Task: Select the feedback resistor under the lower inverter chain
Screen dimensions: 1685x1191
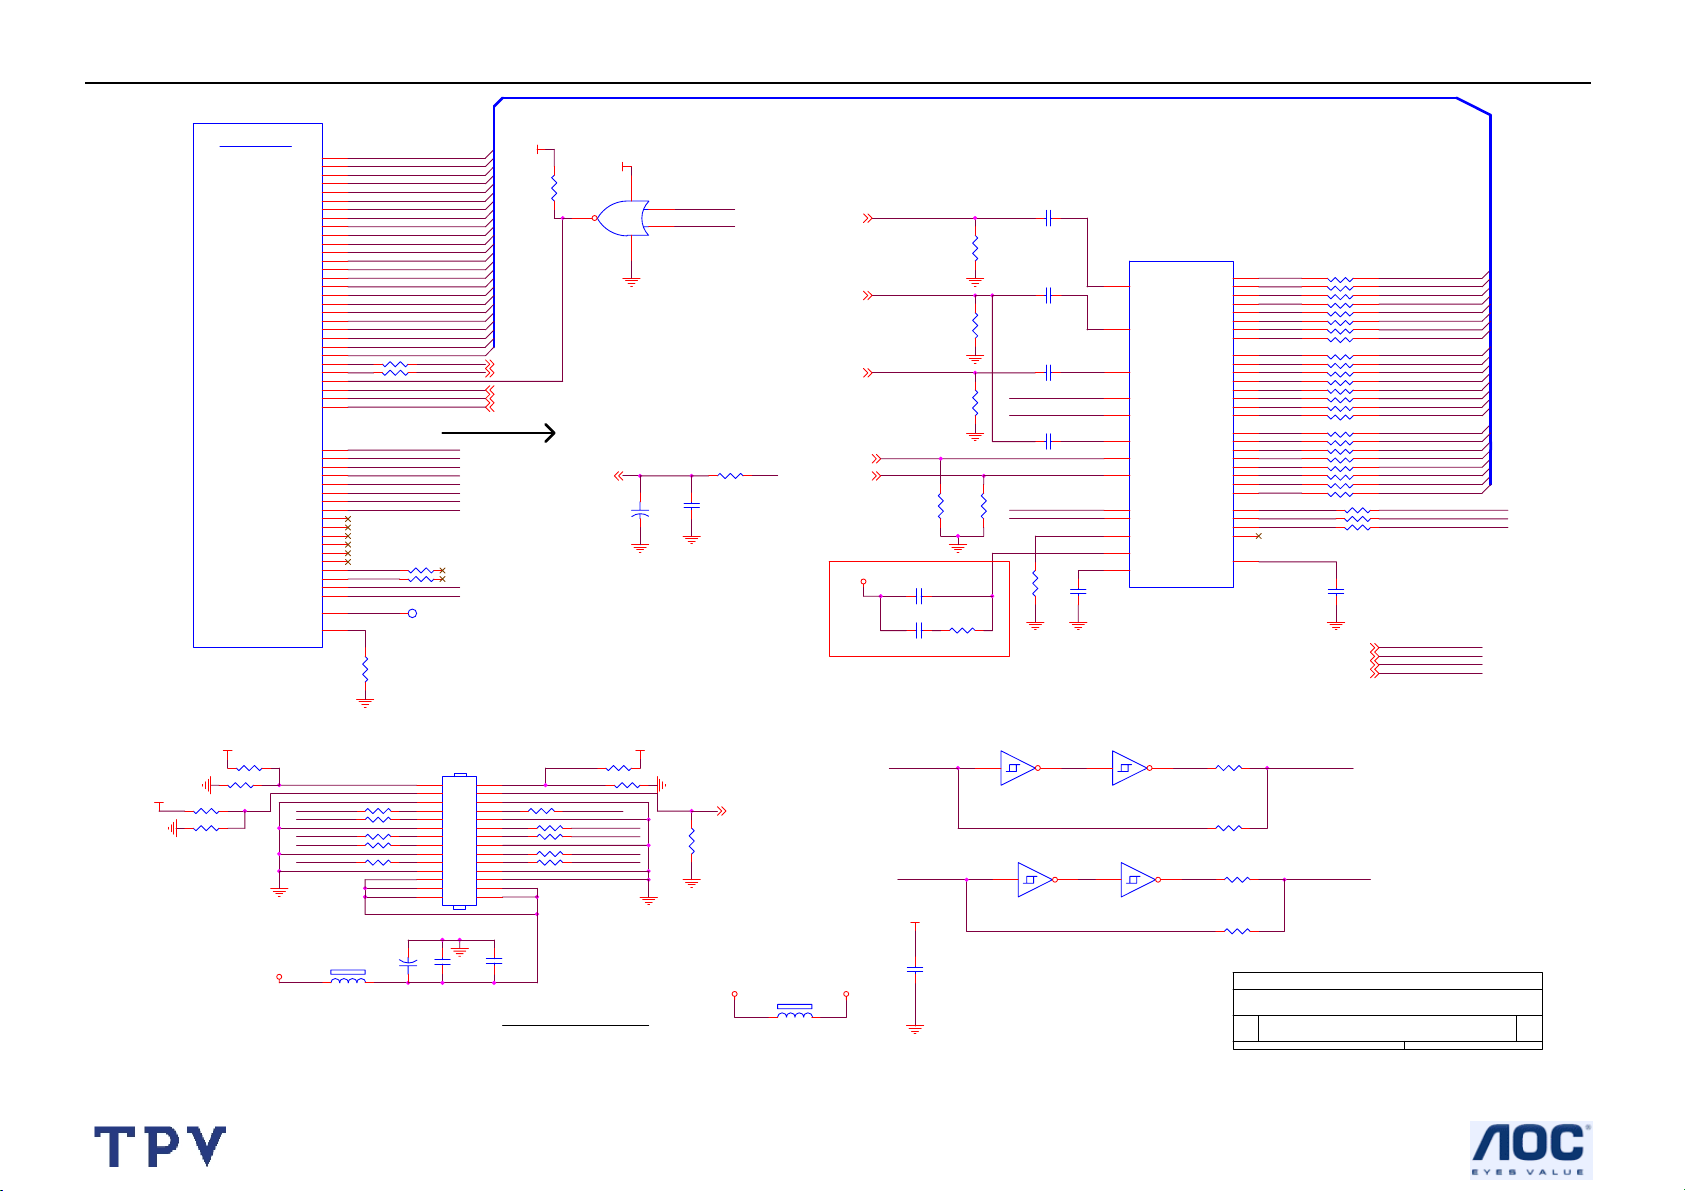Action: [x=1237, y=931]
